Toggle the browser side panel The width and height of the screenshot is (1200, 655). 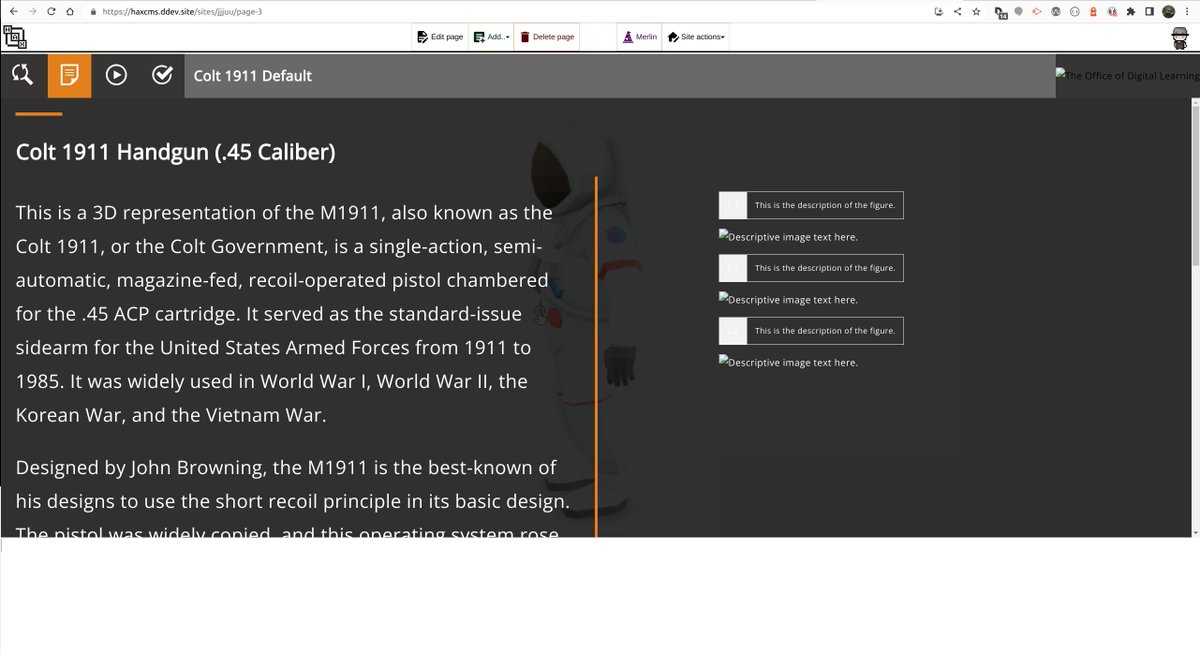click(1149, 12)
